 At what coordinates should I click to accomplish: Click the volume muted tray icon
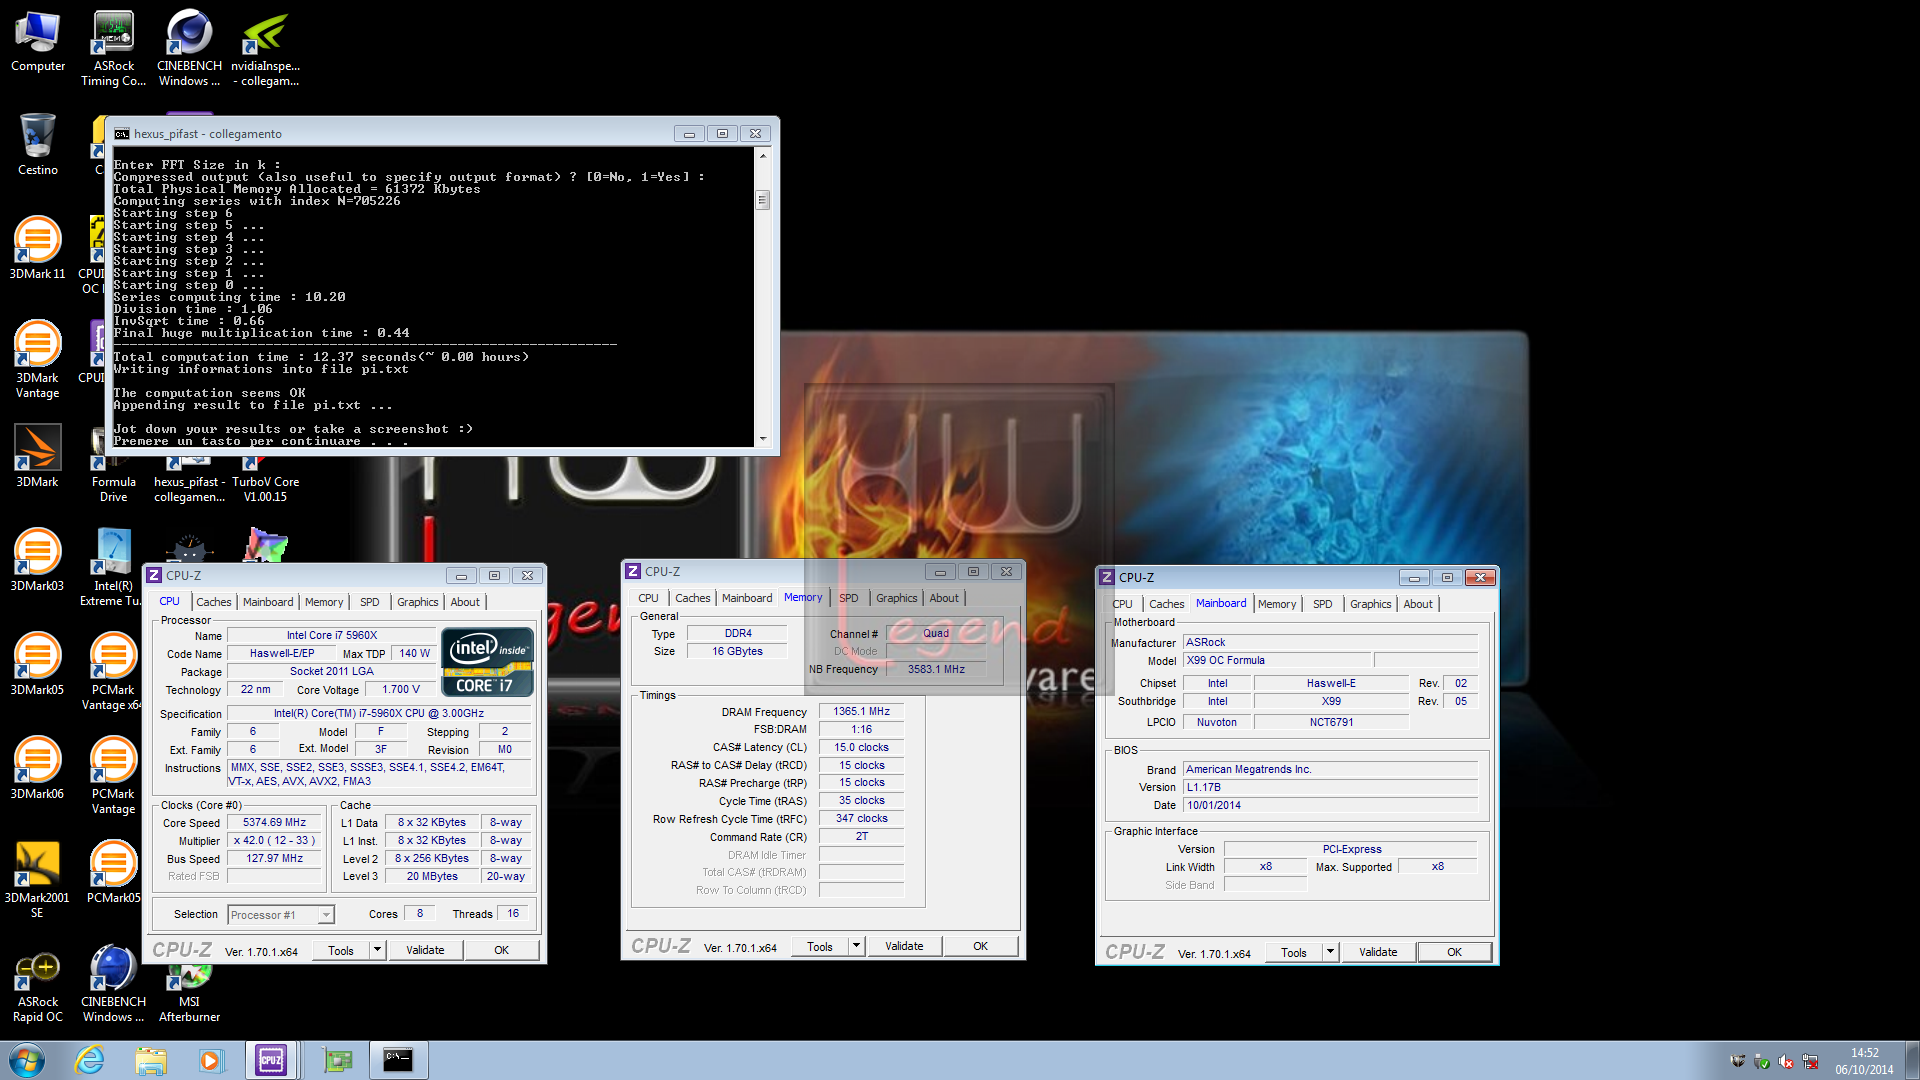1786,1062
